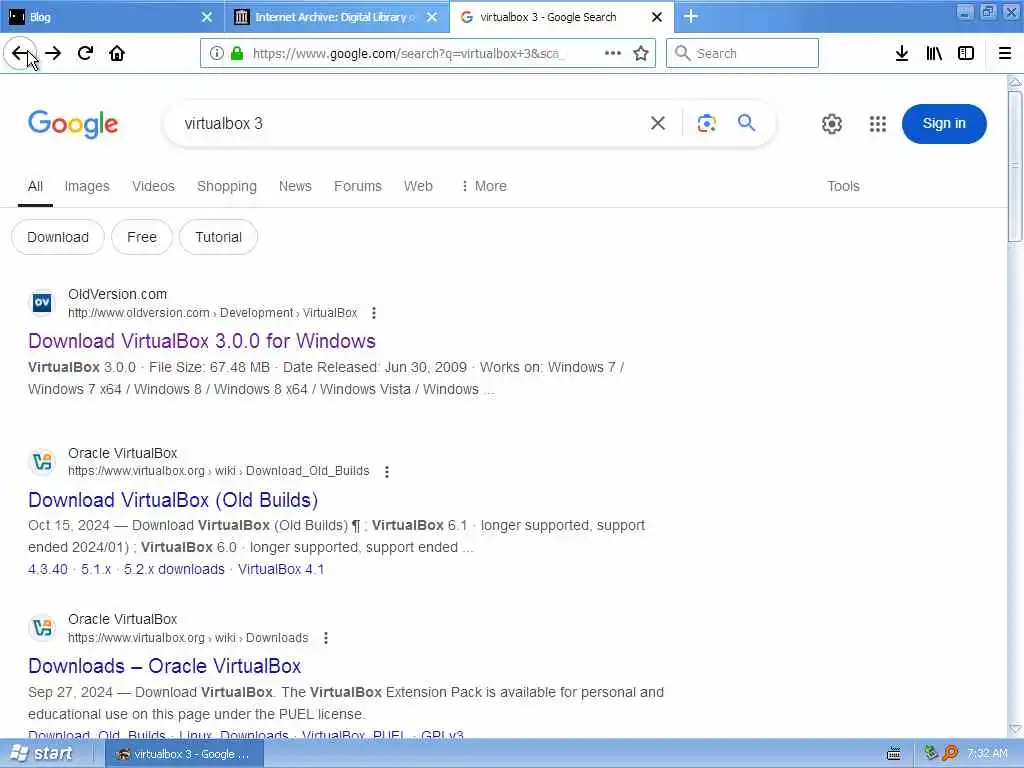This screenshot has width=1024, height=768.
Task: Apply the Download suggestion chip
Action: pos(58,237)
